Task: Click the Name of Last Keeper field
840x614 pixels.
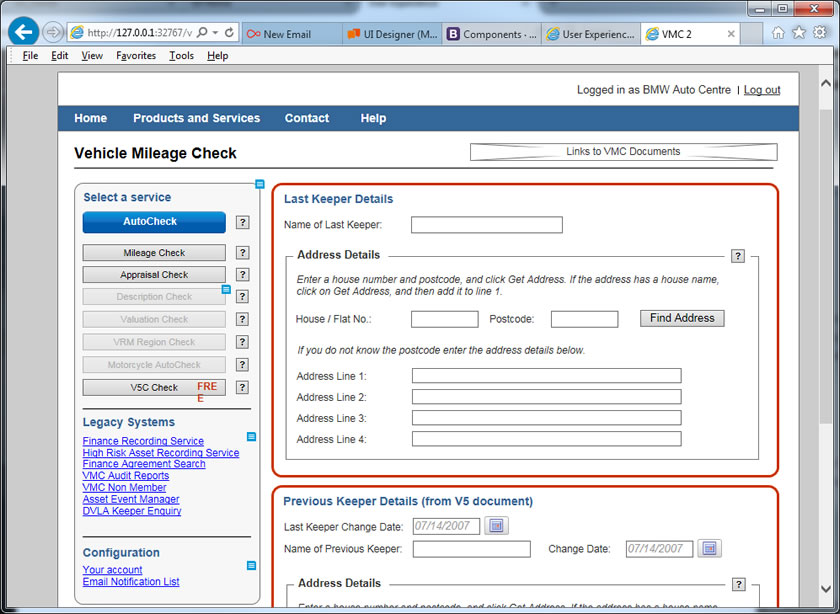Action: 487,224
